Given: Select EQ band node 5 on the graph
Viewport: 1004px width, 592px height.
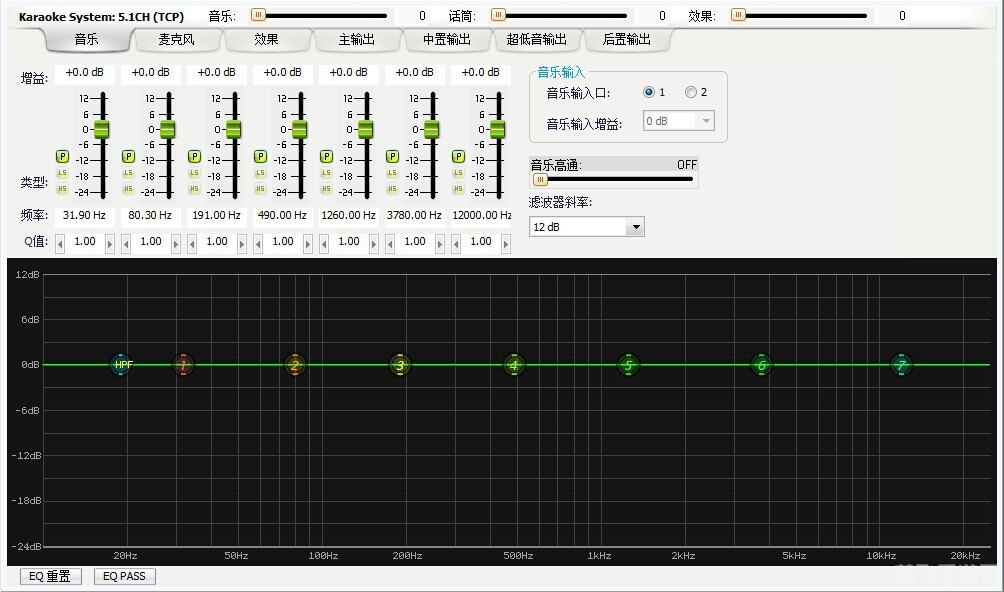Looking at the screenshot, I should (x=627, y=364).
